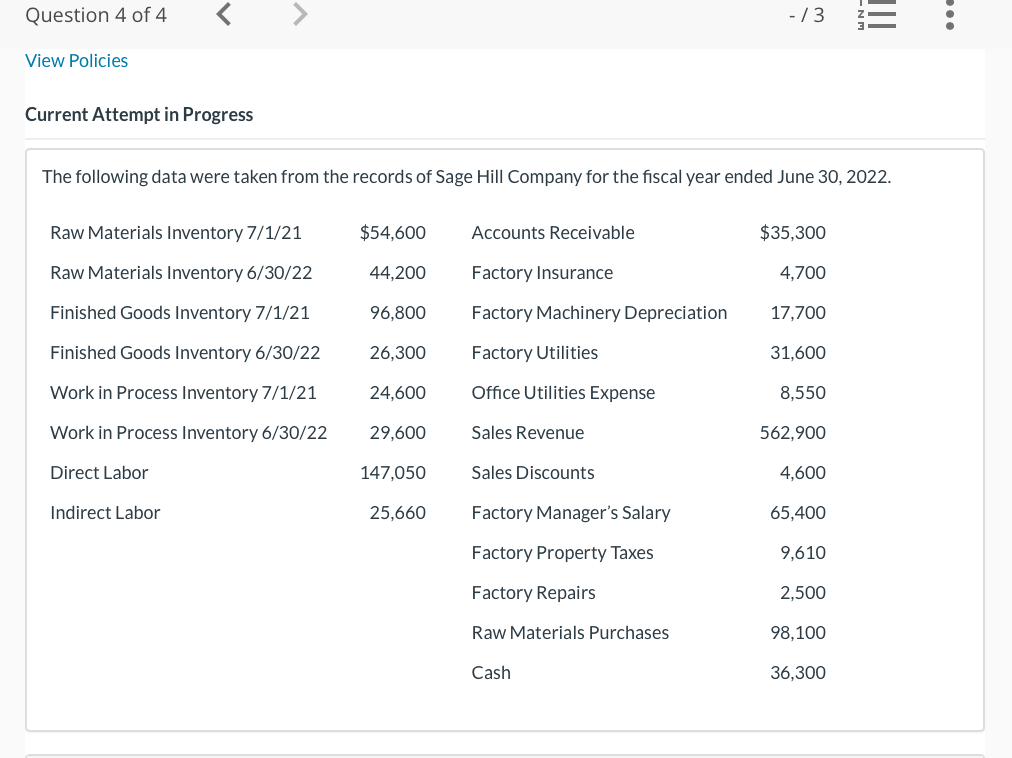The width and height of the screenshot is (1012, 758).
Task: Click the 44,200 value
Action: click(398, 272)
